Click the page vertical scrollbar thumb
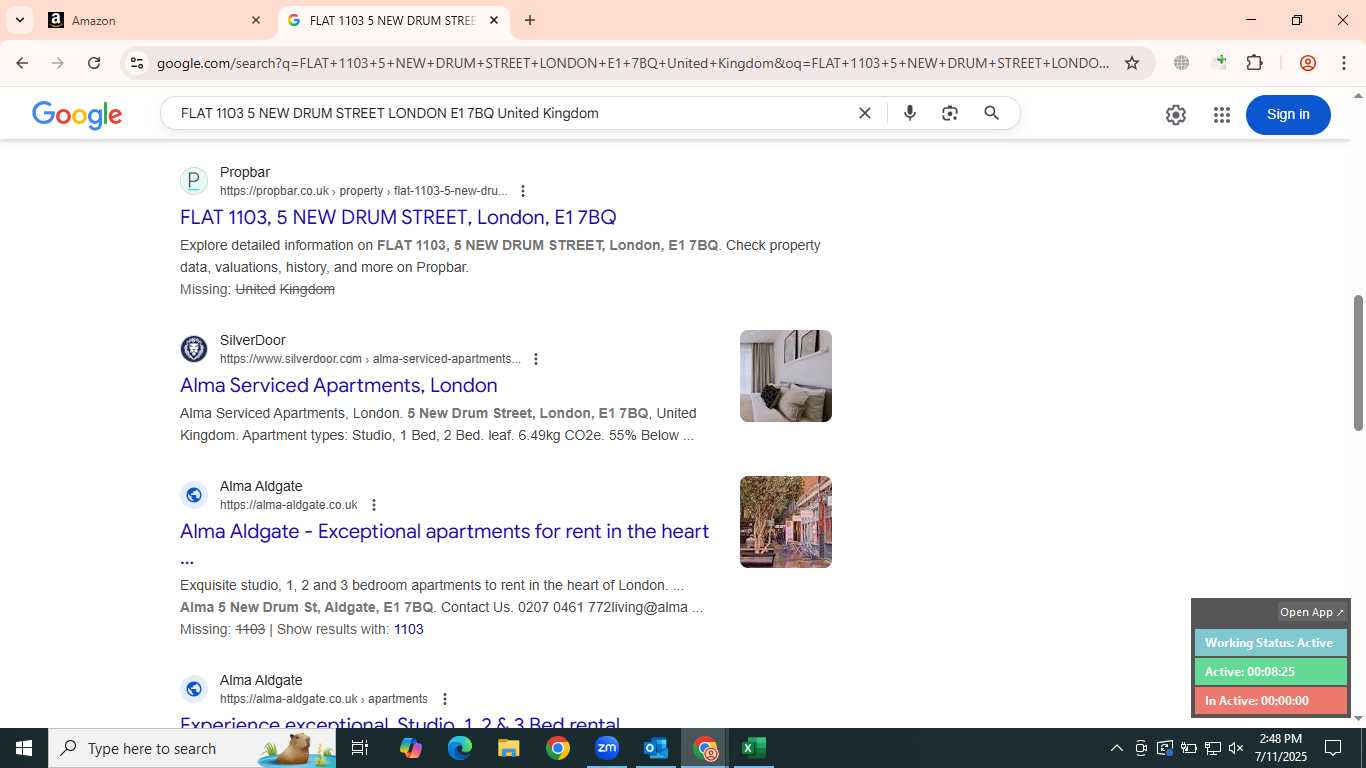 [1358, 363]
